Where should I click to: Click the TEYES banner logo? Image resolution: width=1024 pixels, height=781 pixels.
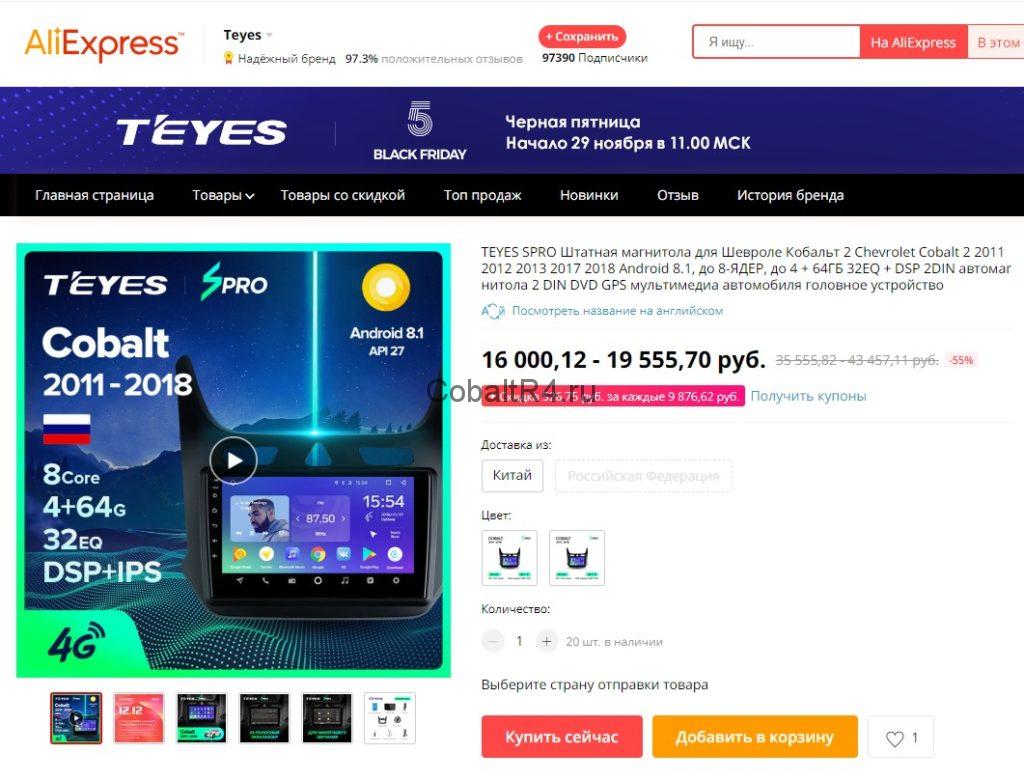tap(201, 131)
